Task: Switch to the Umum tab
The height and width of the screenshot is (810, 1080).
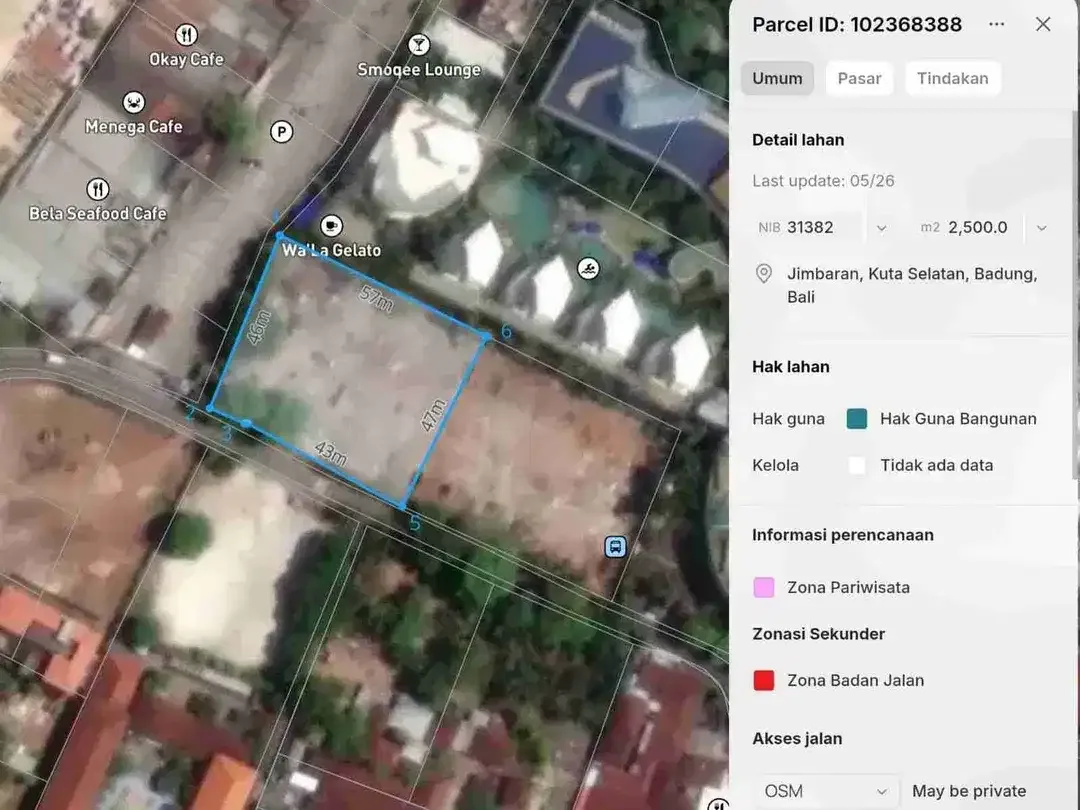Action: [x=777, y=78]
